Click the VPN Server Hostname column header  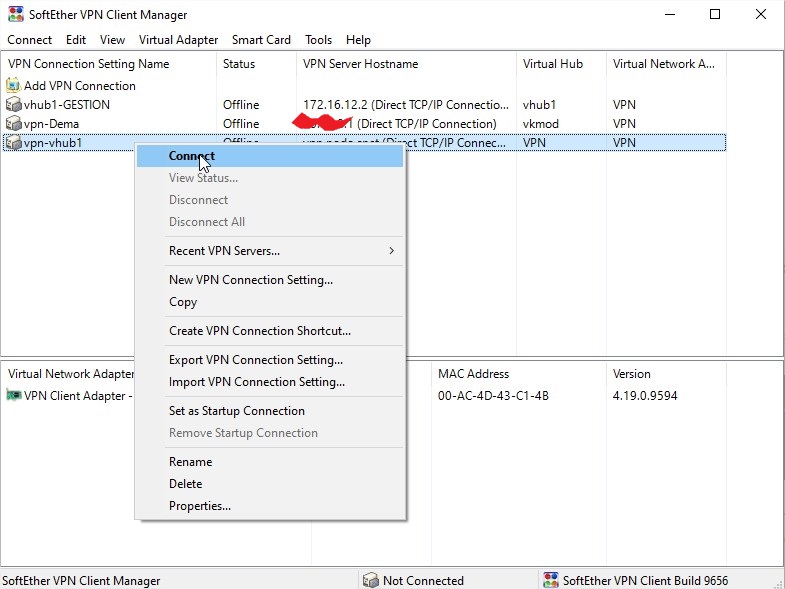click(407, 64)
